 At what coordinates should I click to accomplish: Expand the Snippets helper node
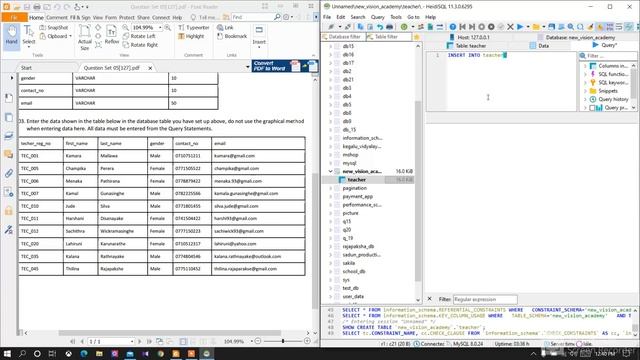pos(585,91)
